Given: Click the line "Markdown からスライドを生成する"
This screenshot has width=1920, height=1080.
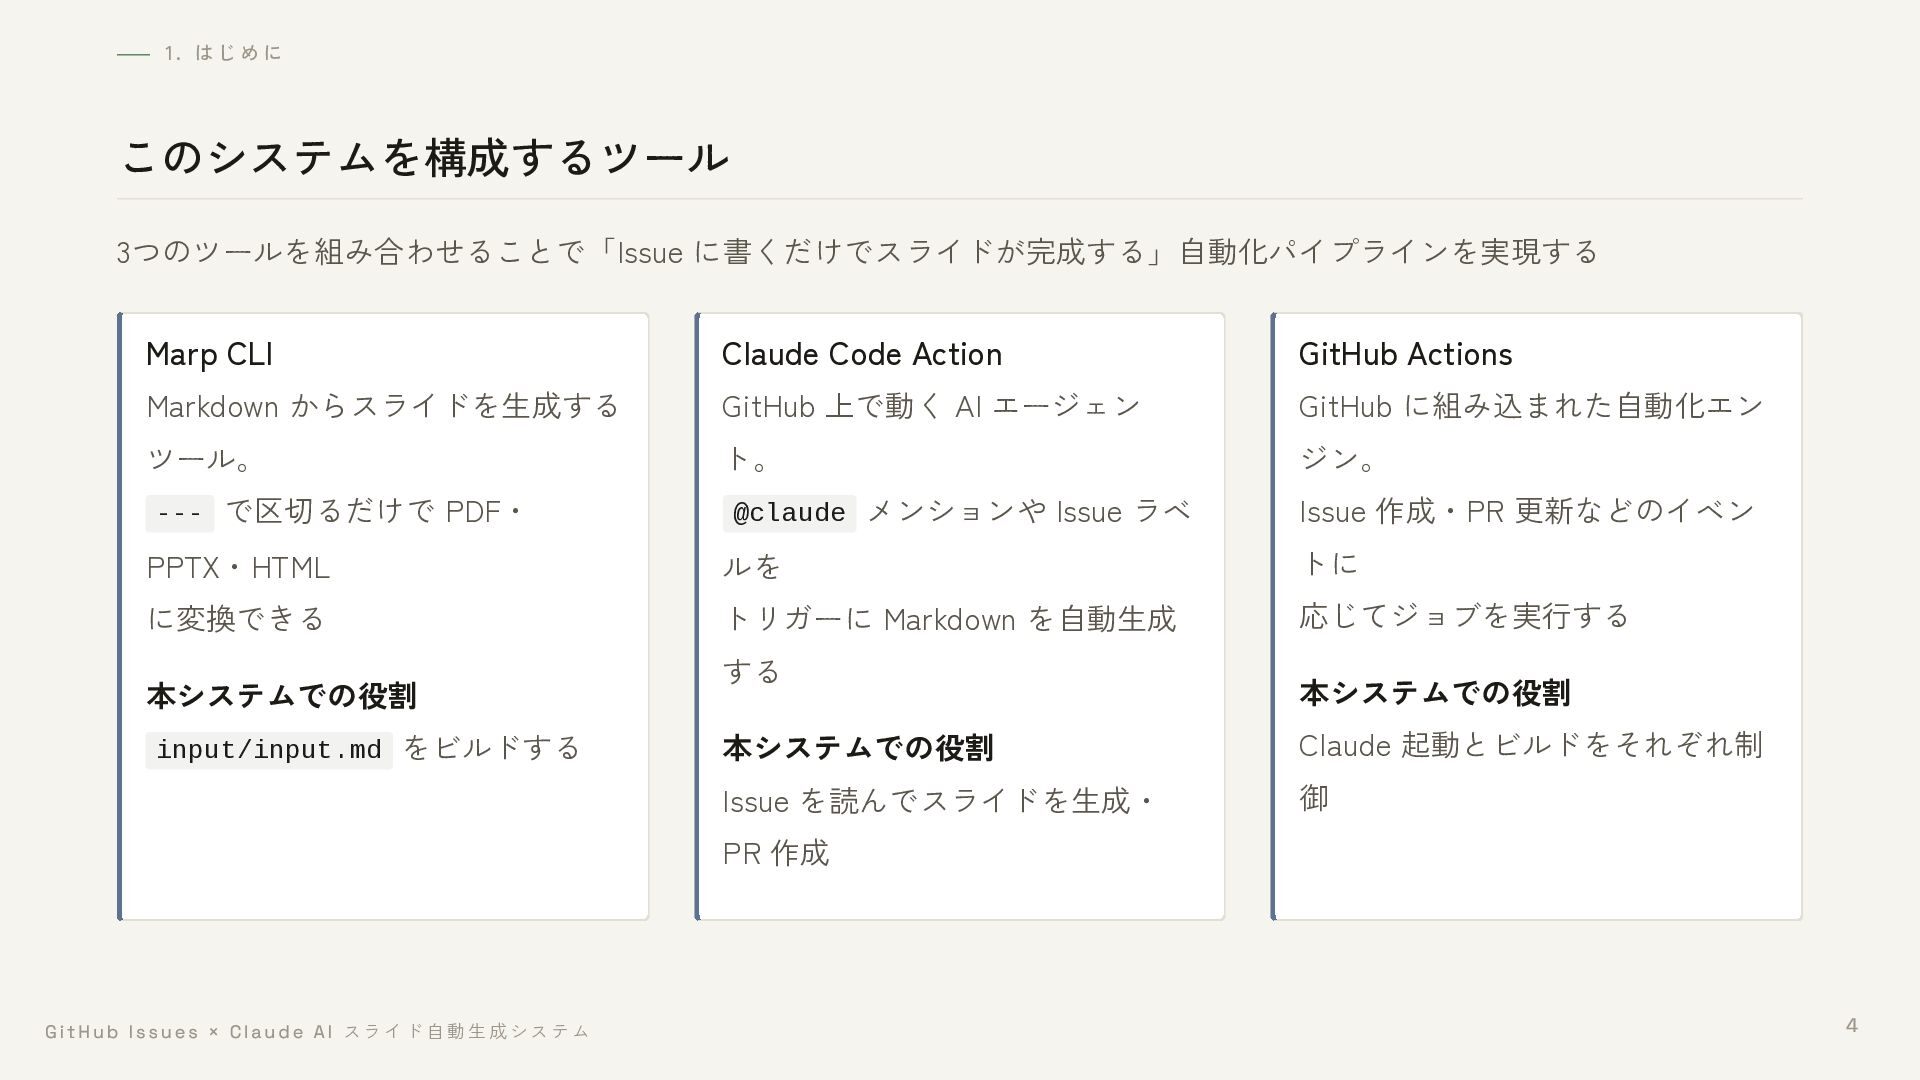Looking at the screenshot, I should (x=383, y=406).
